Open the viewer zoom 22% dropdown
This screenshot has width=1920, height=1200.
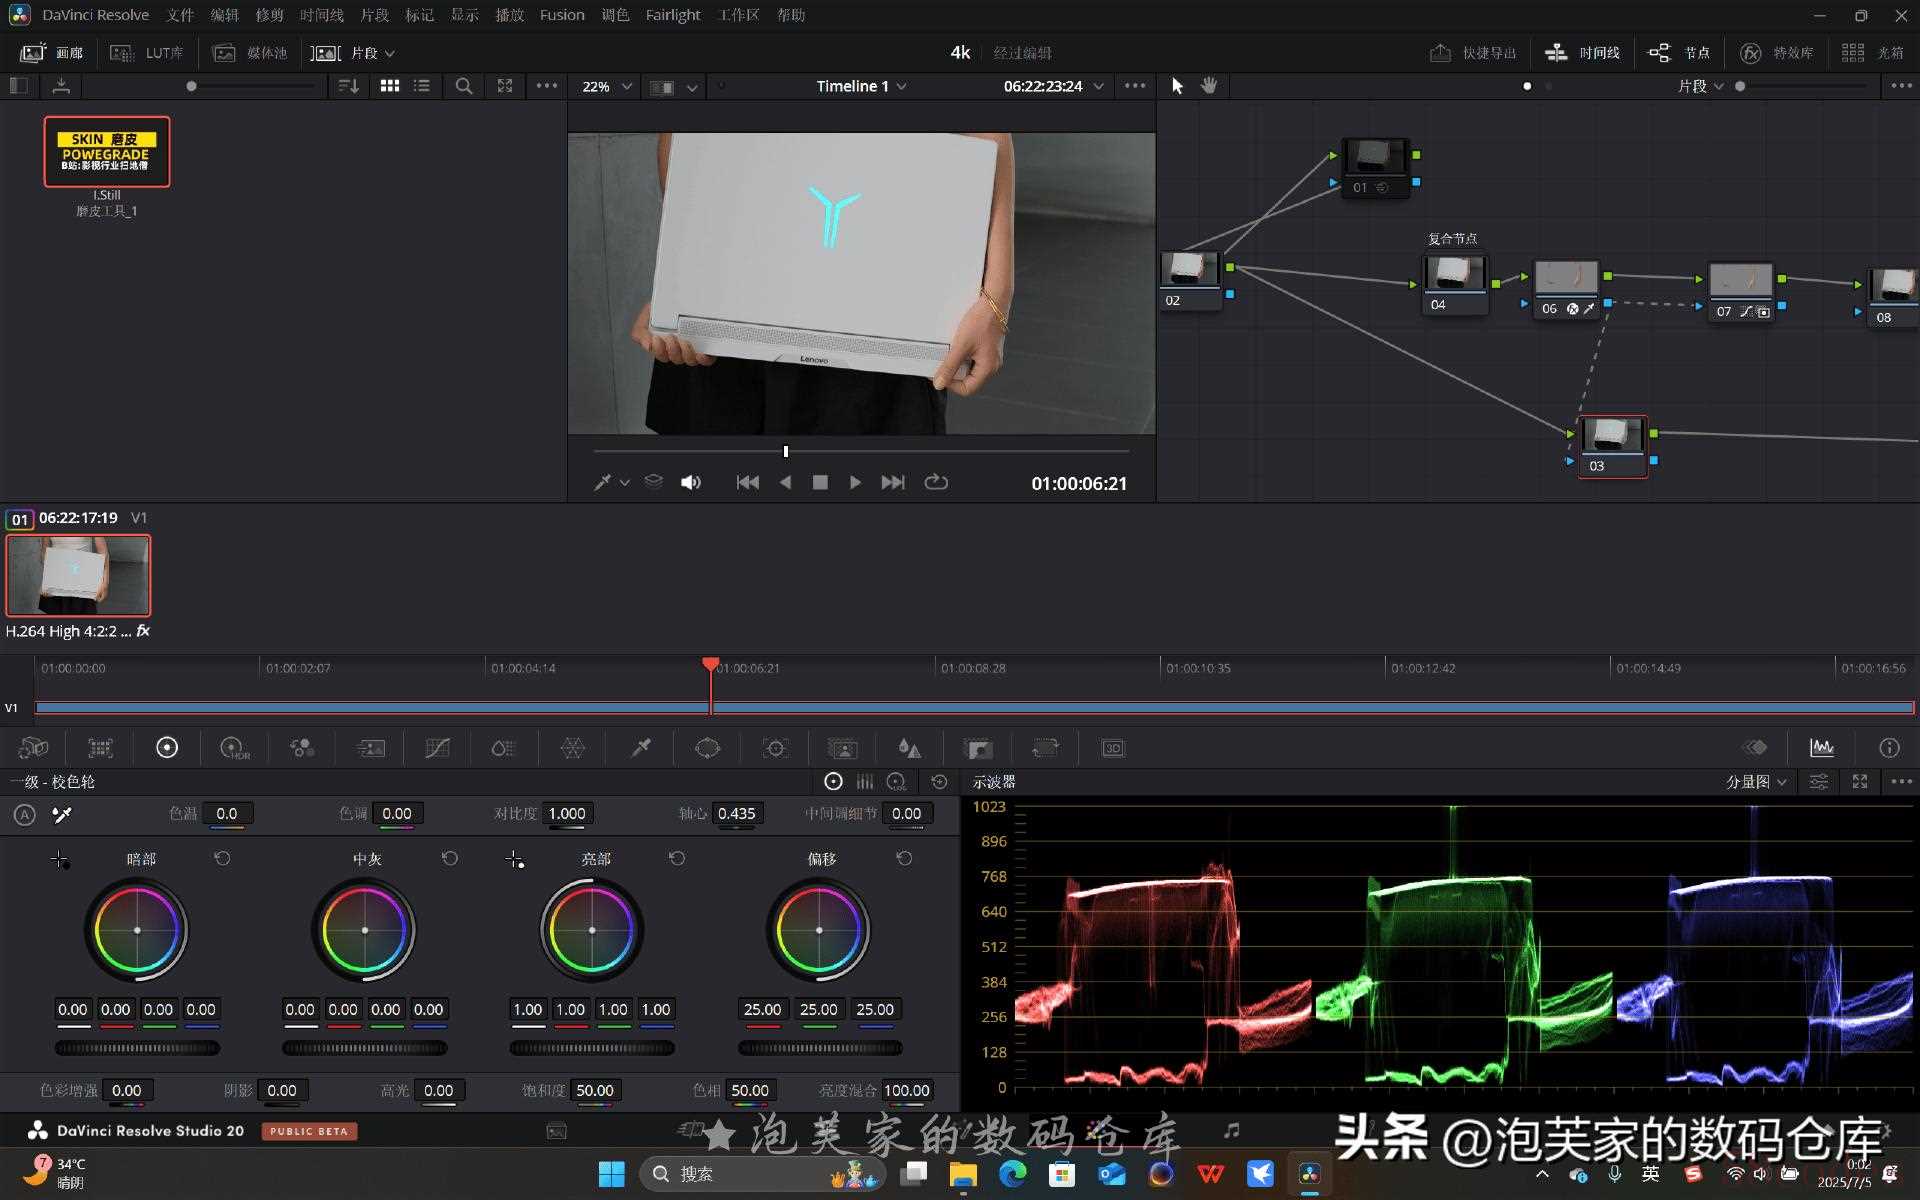pyautogui.click(x=606, y=86)
